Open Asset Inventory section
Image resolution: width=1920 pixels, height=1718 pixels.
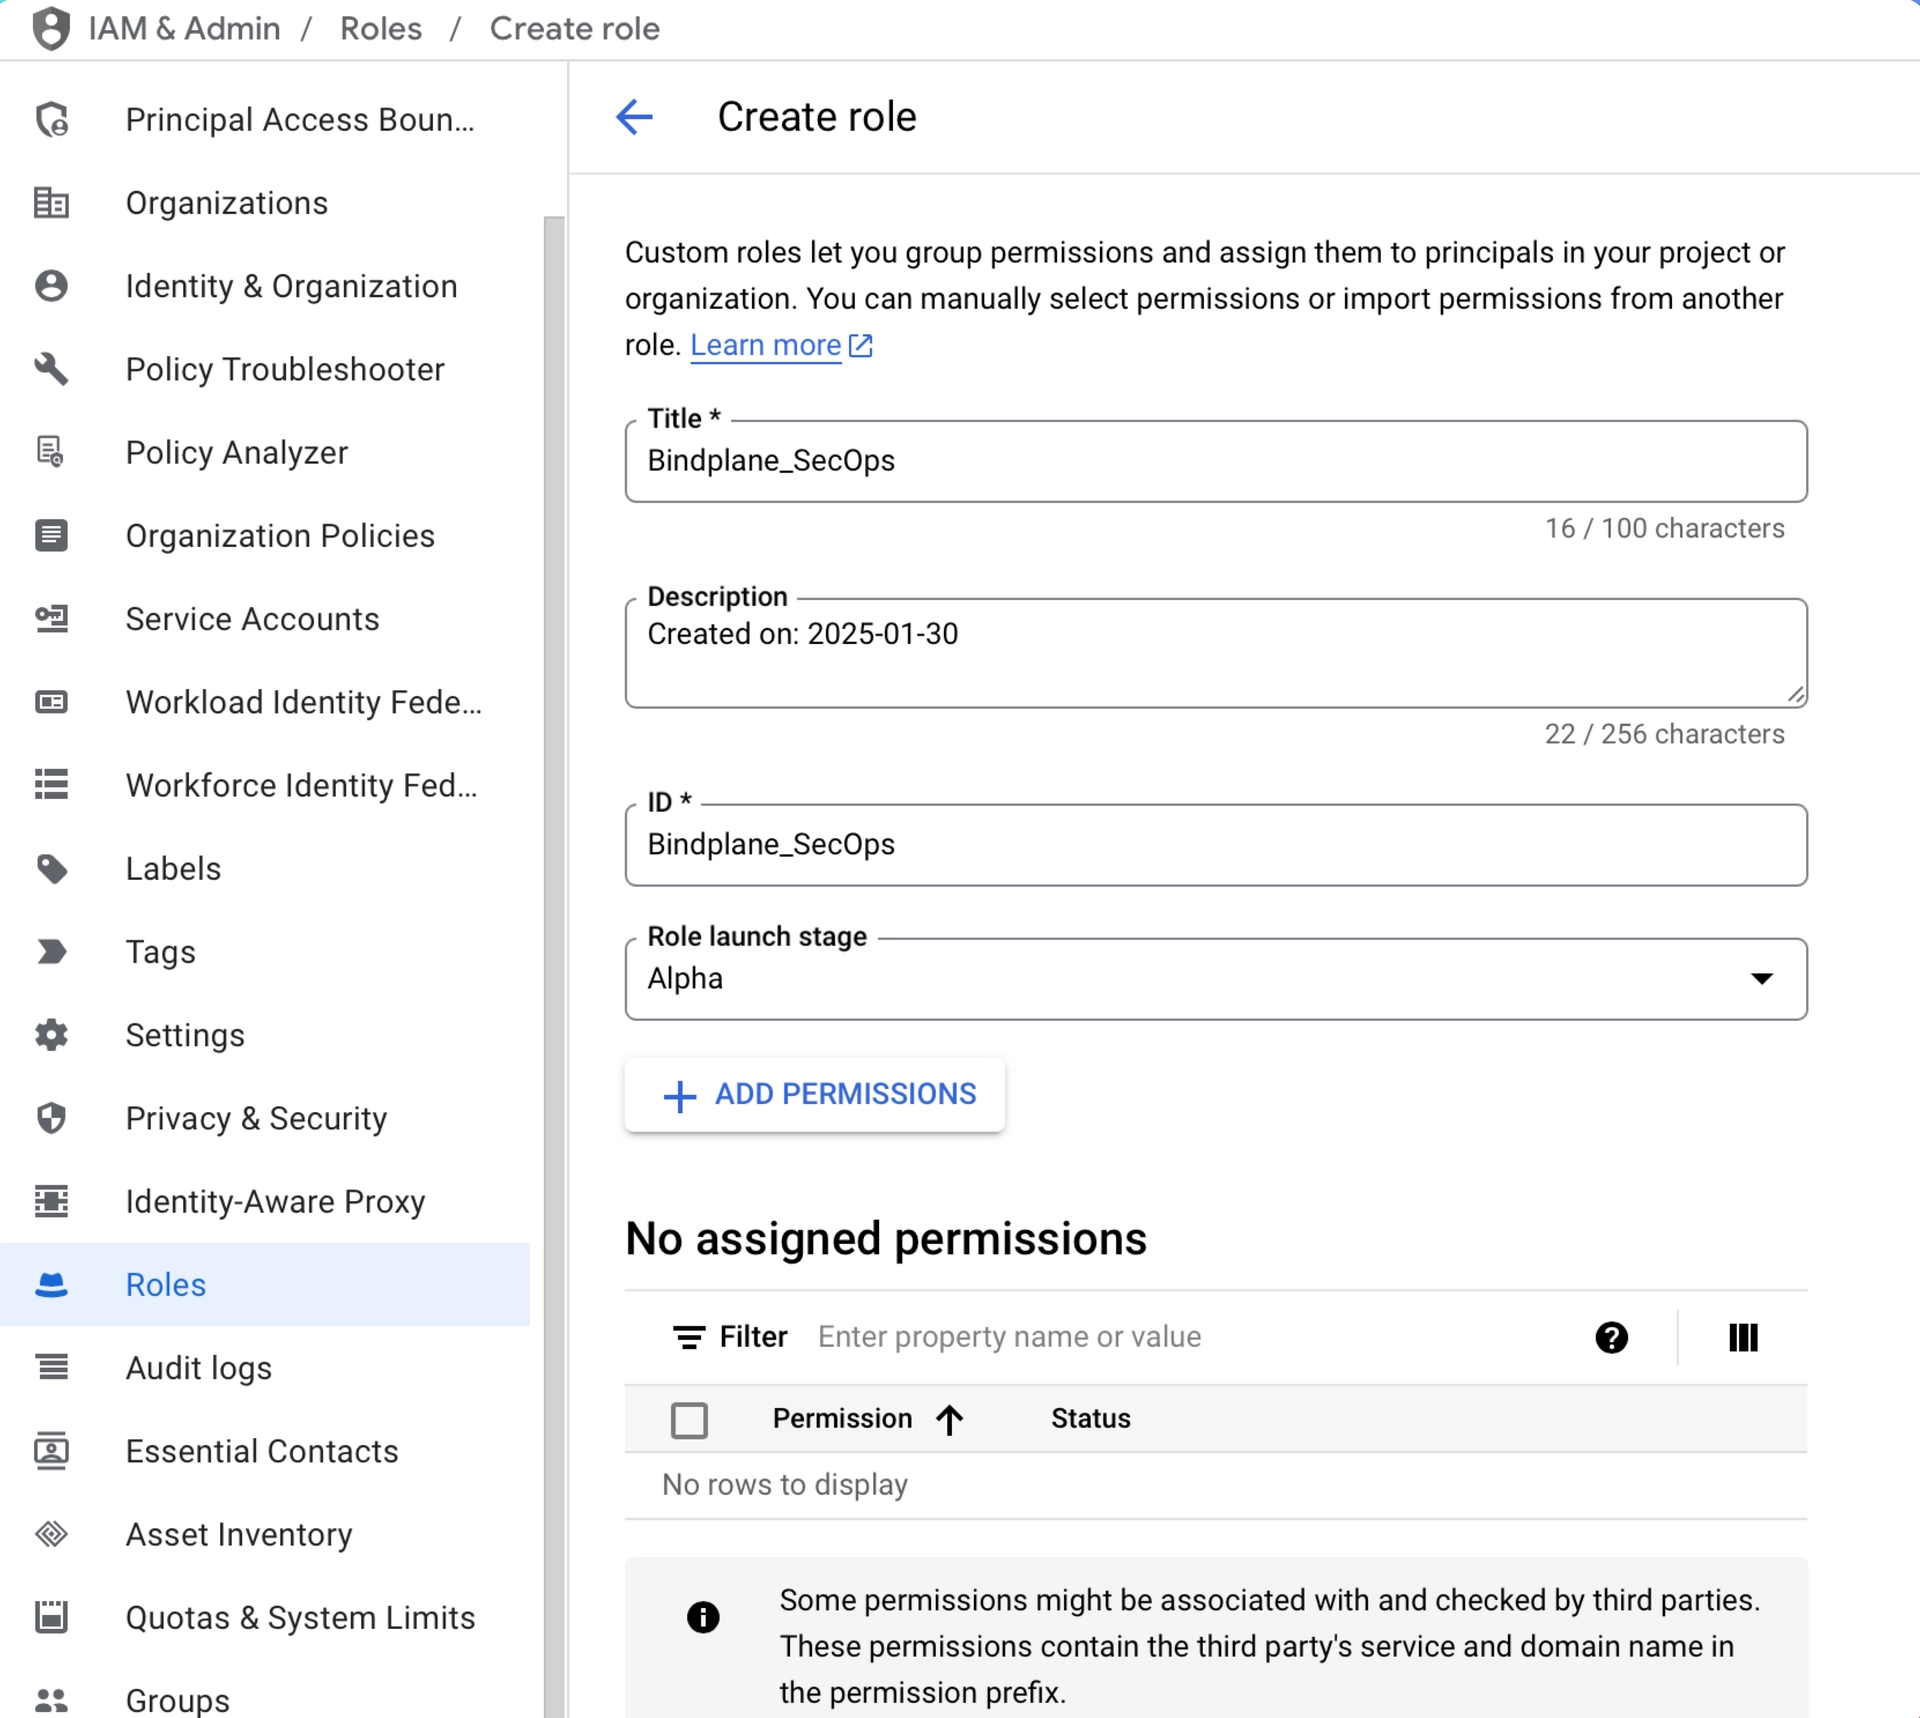pos(238,1534)
